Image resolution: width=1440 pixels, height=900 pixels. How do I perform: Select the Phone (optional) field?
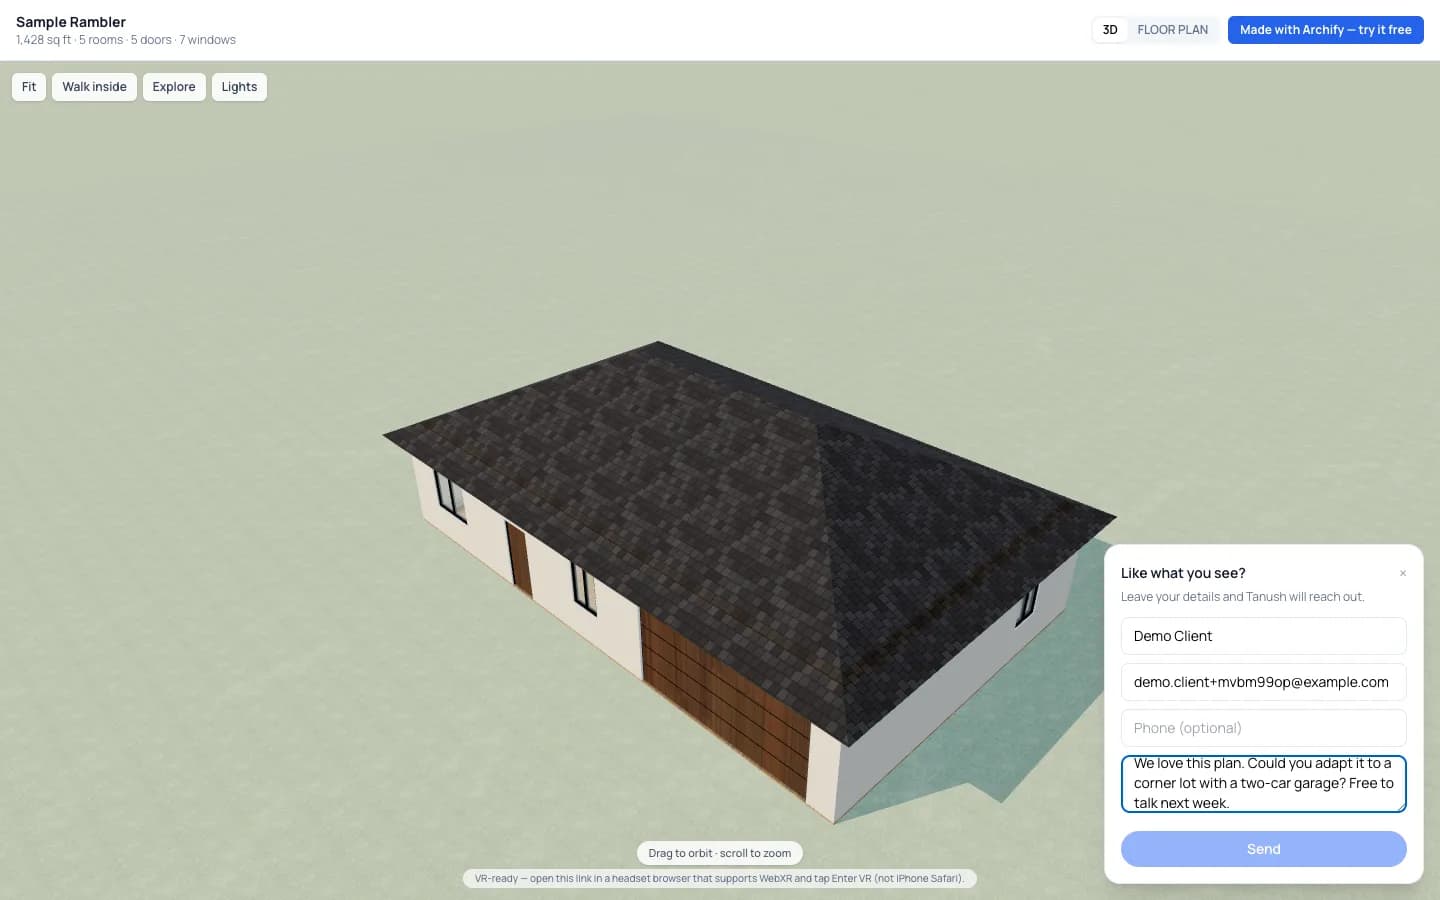click(1263, 728)
